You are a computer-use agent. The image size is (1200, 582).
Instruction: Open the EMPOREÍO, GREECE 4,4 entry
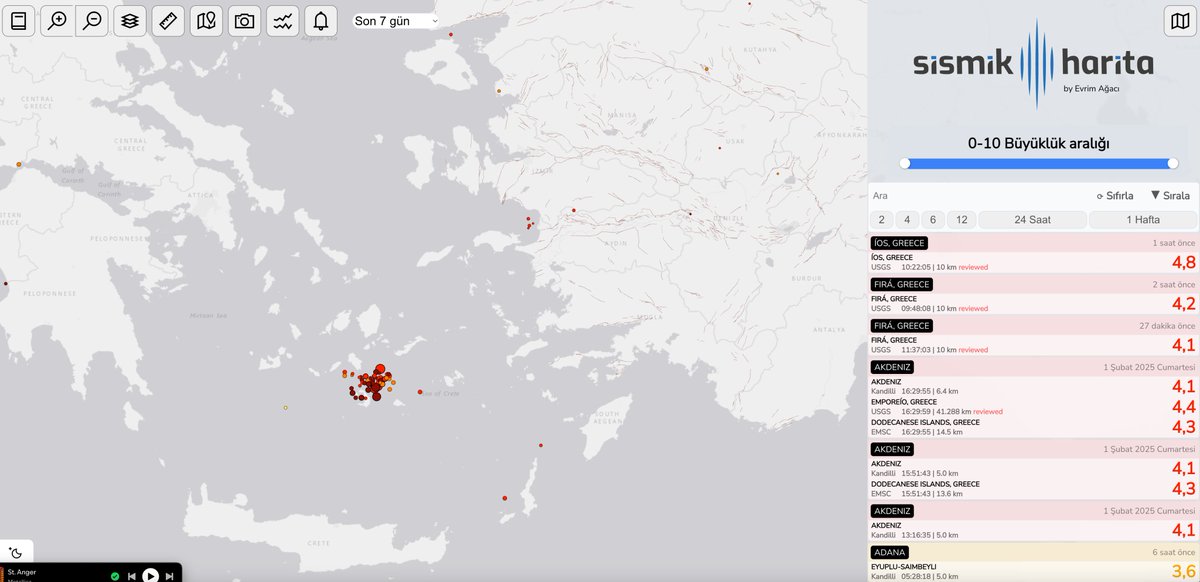click(1034, 406)
